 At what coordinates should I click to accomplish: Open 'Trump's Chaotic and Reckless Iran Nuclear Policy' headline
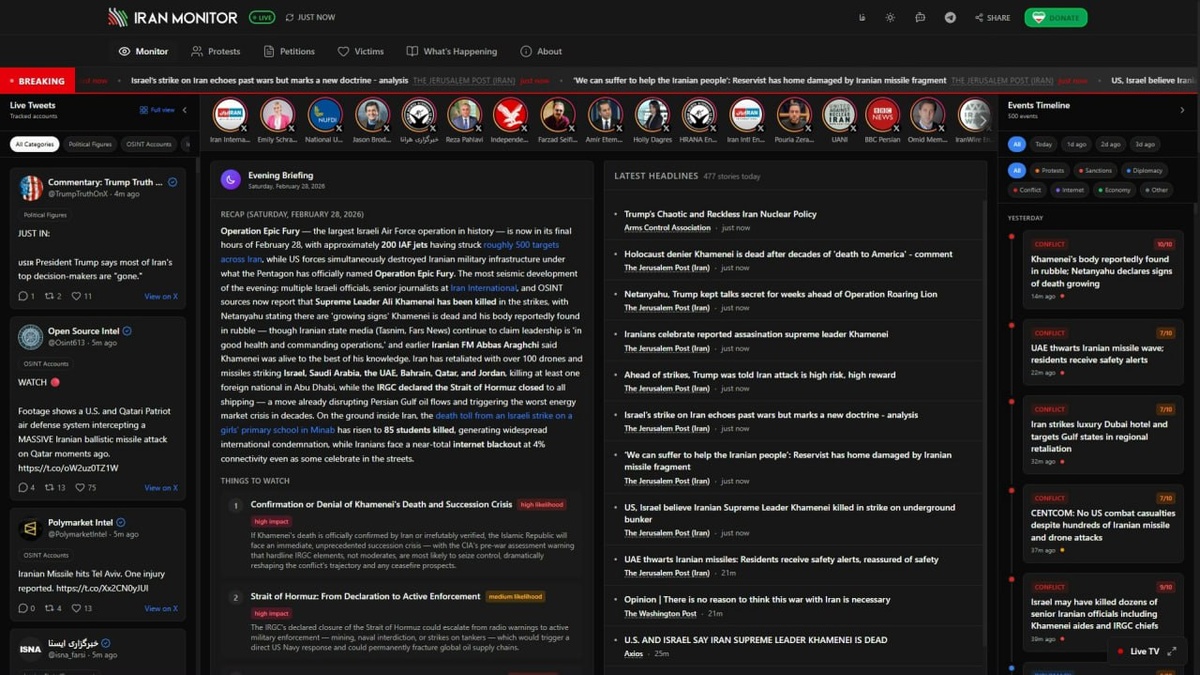(x=720, y=214)
